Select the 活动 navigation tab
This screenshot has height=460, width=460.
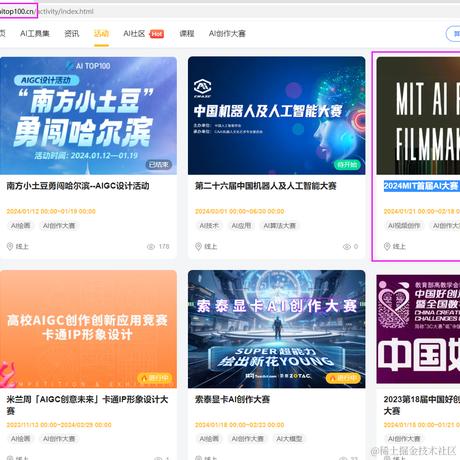101,33
